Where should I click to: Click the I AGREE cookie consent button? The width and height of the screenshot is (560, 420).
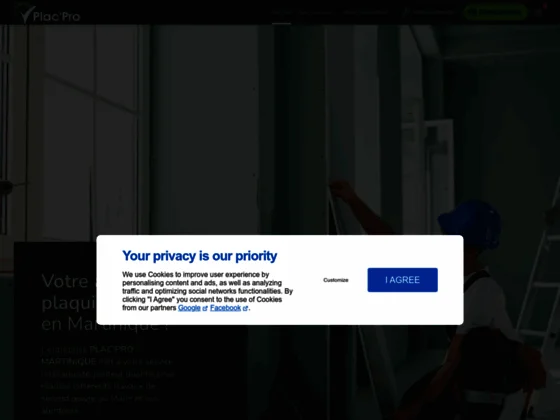[x=402, y=280]
